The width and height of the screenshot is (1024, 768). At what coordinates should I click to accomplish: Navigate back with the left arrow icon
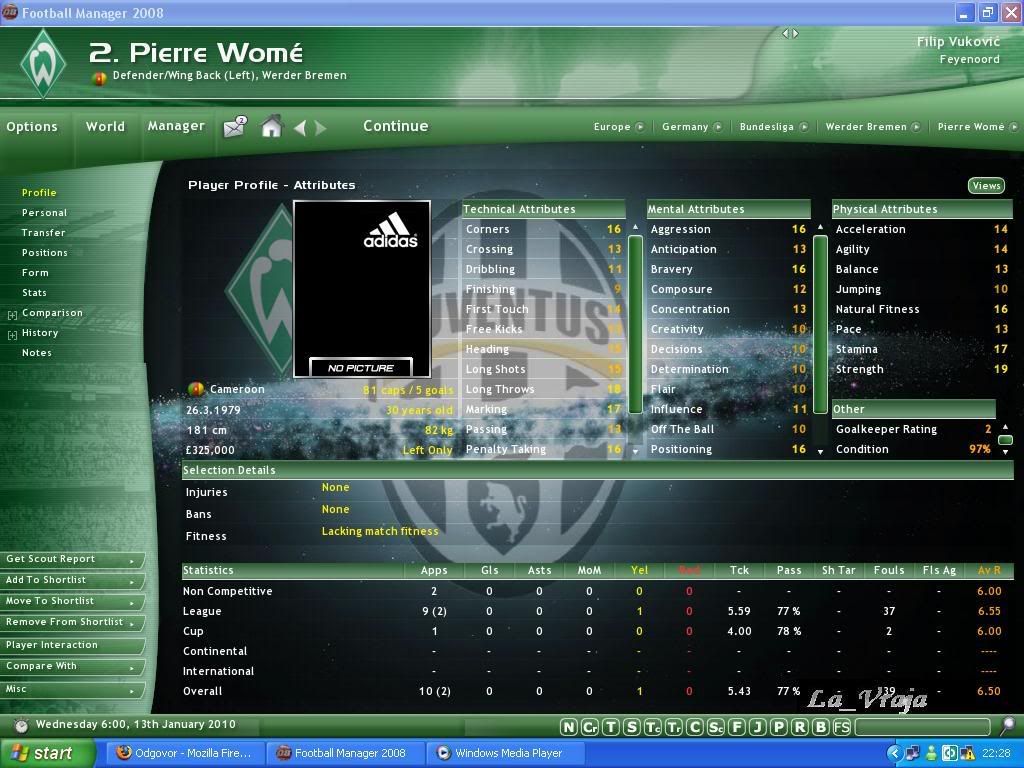tap(300, 127)
